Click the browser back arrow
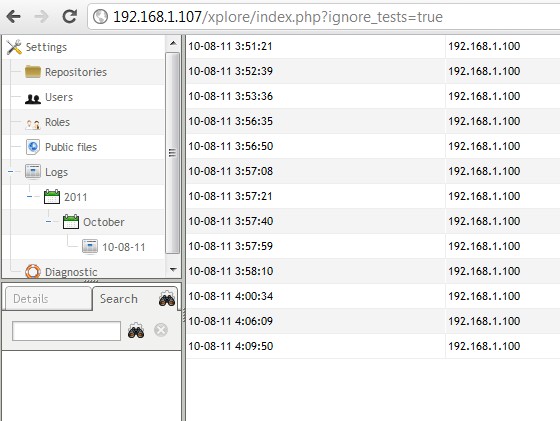Image resolution: width=560 pixels, height=421 pixels. (14, 16)
